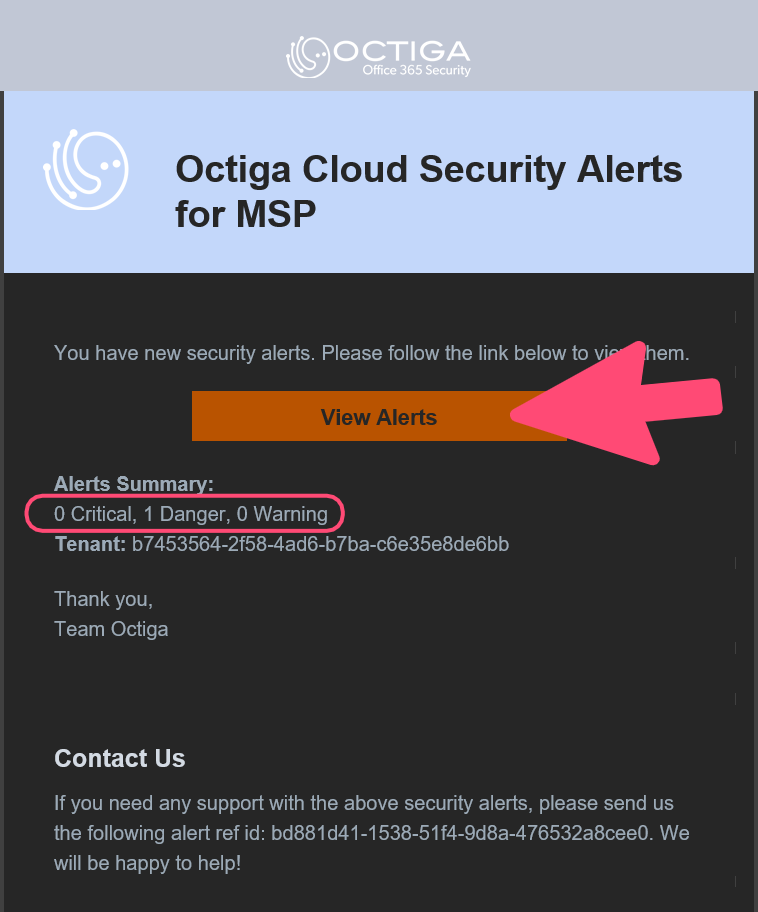Click the 'will be happy to help!' text
The height and width of the screenshot is (912, 758).
[147, 861]
